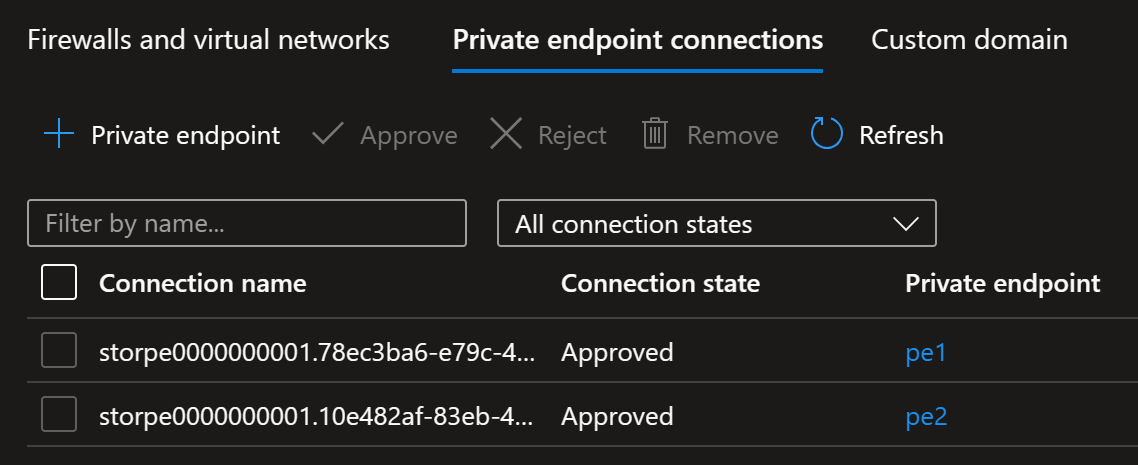Open the All connection states dropdown
1138x465 pixels.
[716, 223]
